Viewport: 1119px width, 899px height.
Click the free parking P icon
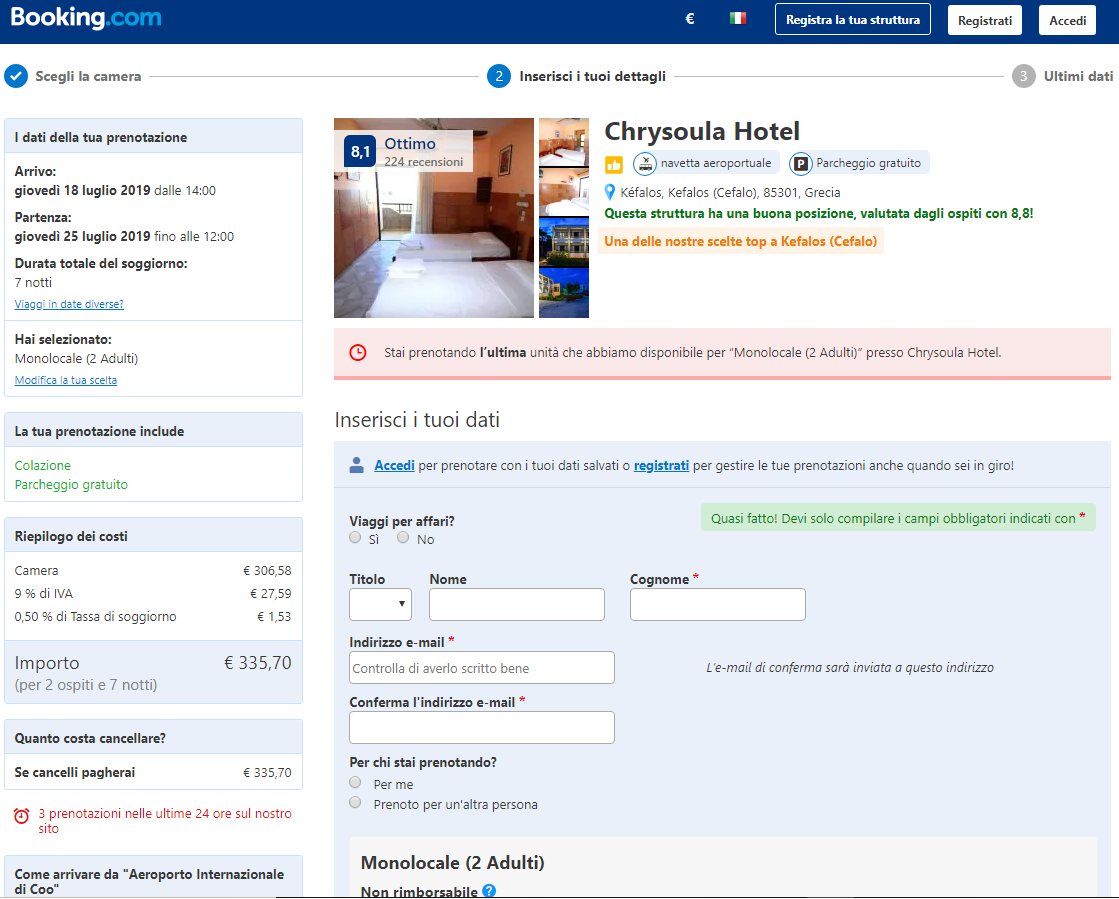point(801,164)
